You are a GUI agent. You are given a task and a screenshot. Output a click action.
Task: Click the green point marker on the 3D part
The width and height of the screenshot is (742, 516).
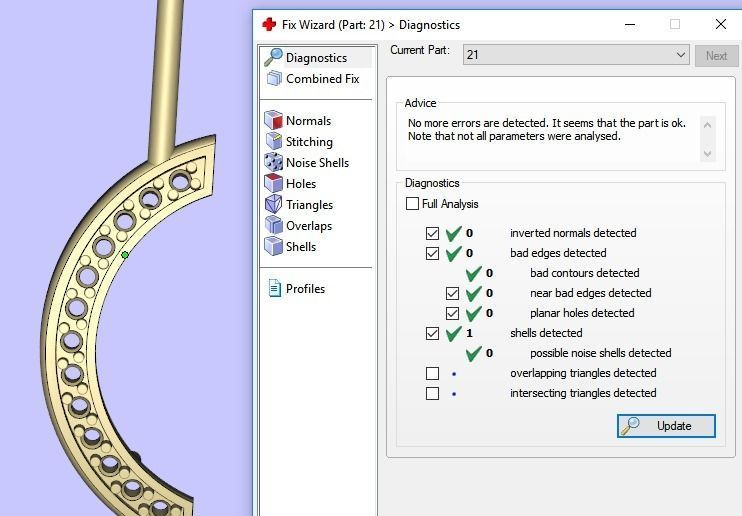tap(125, 255)
